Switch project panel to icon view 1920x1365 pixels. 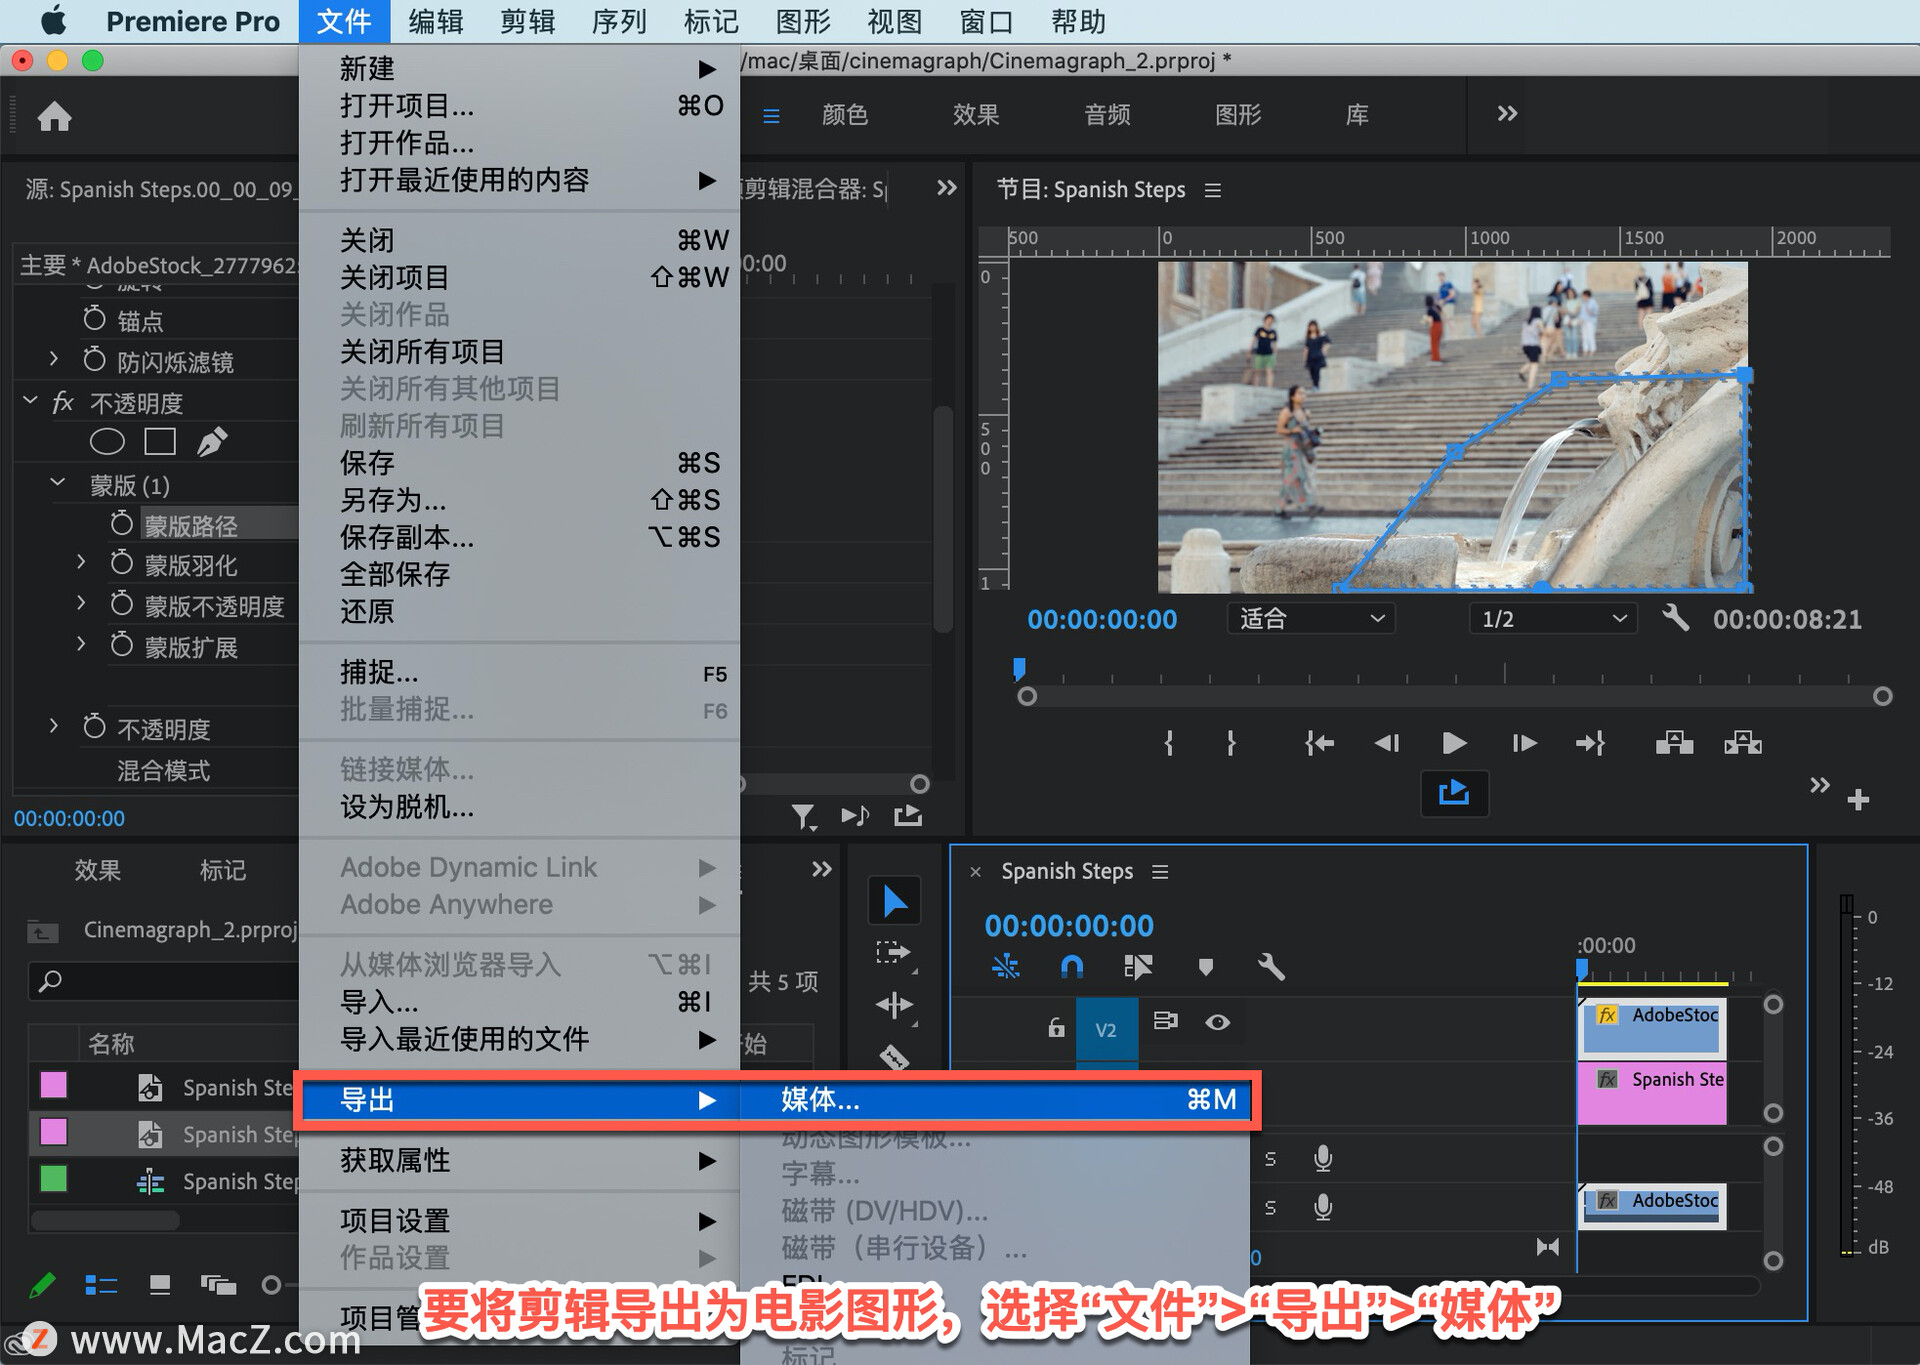point(160,1285)
